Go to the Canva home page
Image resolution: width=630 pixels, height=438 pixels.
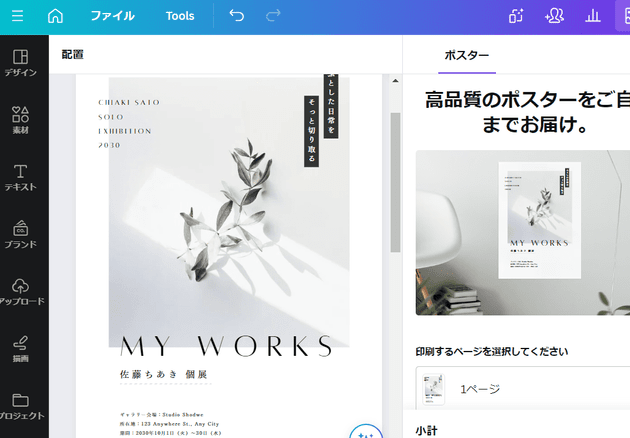(x=55, y=16)
